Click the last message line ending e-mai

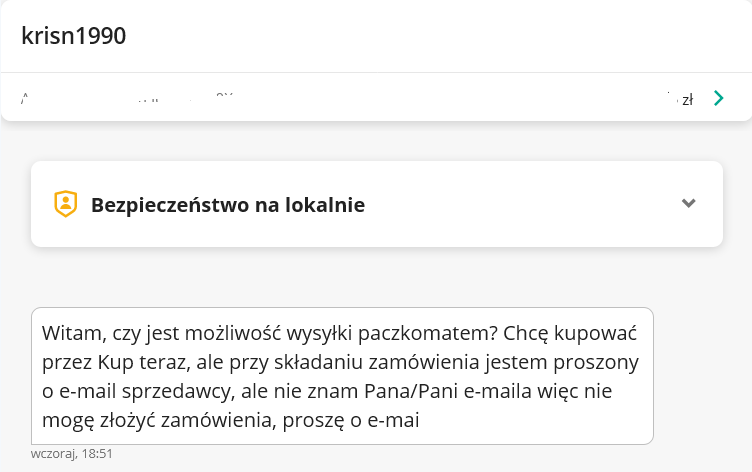(231, 420)
